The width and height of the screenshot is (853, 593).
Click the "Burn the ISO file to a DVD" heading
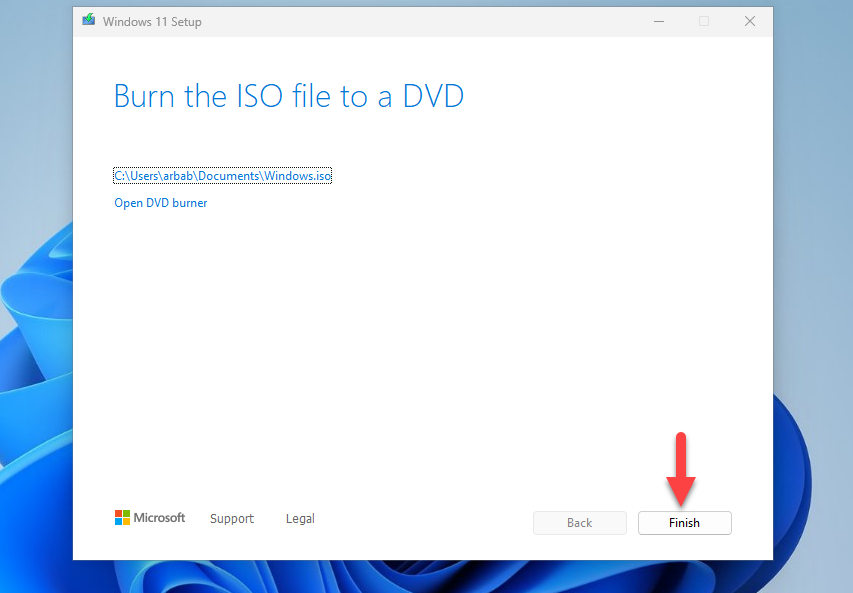289,96
